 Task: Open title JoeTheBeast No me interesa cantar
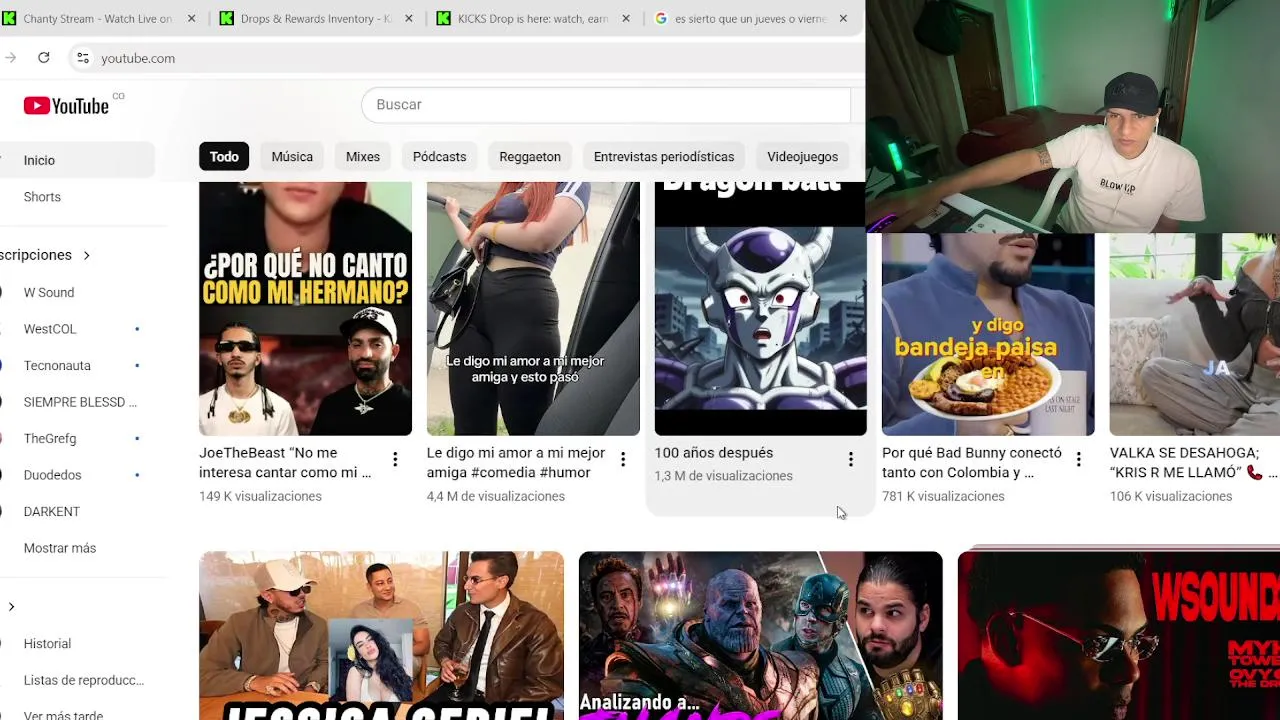285,463
